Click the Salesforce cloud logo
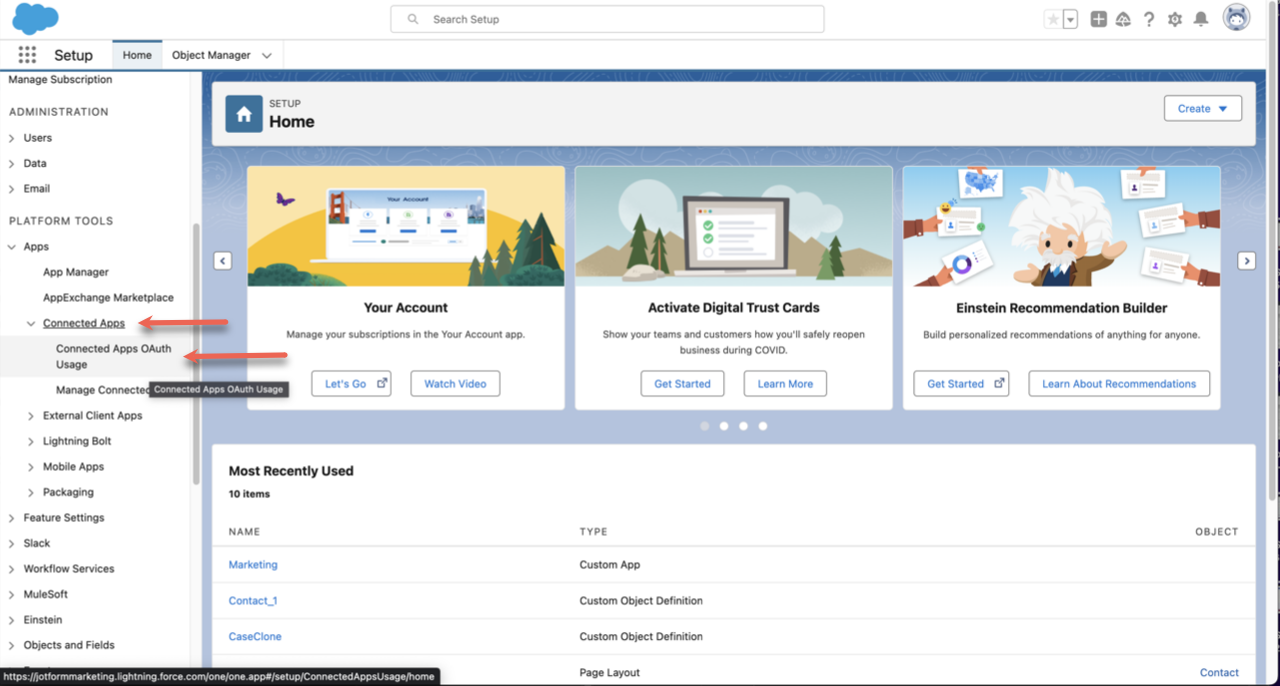This screenshot has height=686, width=1280. coord(35,18)
